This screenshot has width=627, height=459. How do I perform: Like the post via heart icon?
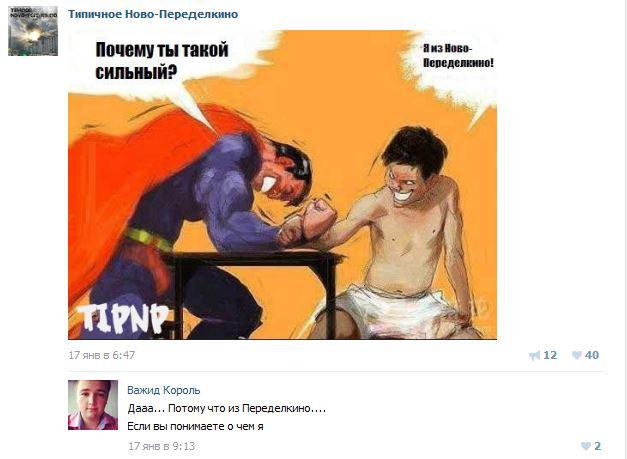pos(577,355)
